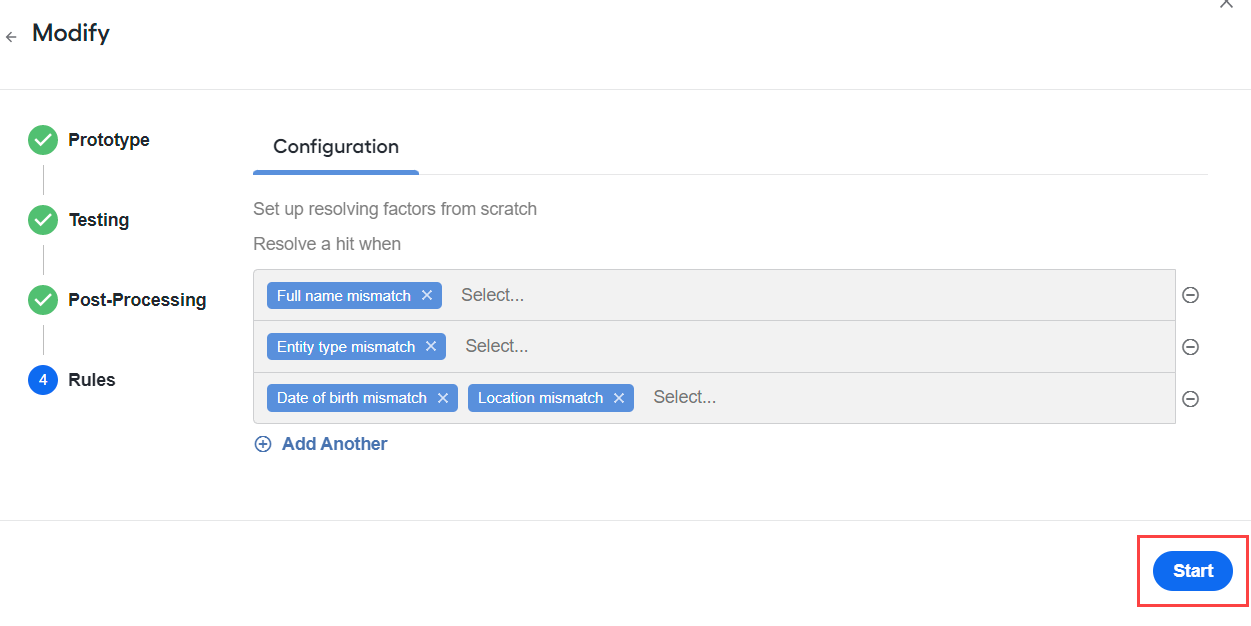
Task: Click the Add Another link
Action: (x=334, y=444)
